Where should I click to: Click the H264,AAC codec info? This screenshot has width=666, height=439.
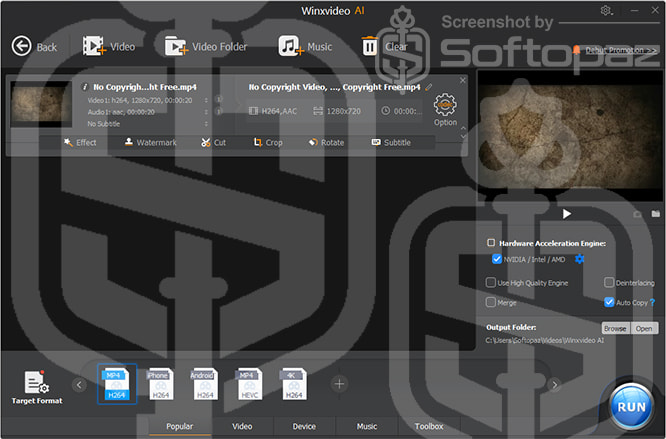click(273, 111)
